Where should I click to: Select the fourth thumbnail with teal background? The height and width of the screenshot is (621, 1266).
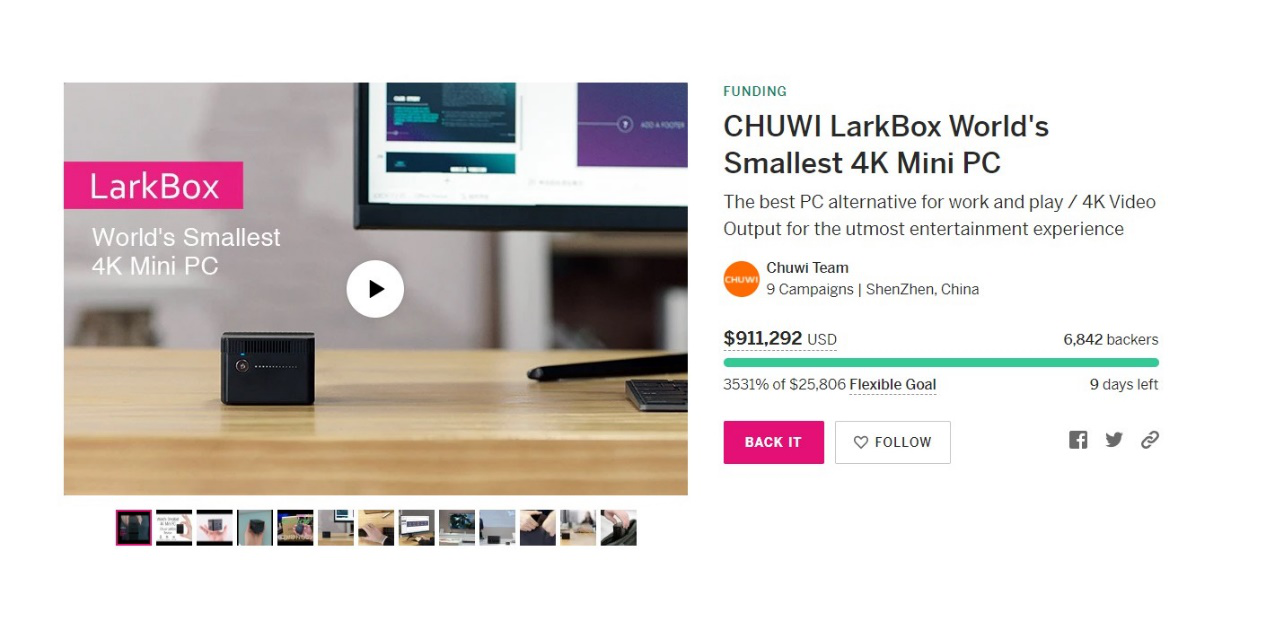click(x=255, y=528)
